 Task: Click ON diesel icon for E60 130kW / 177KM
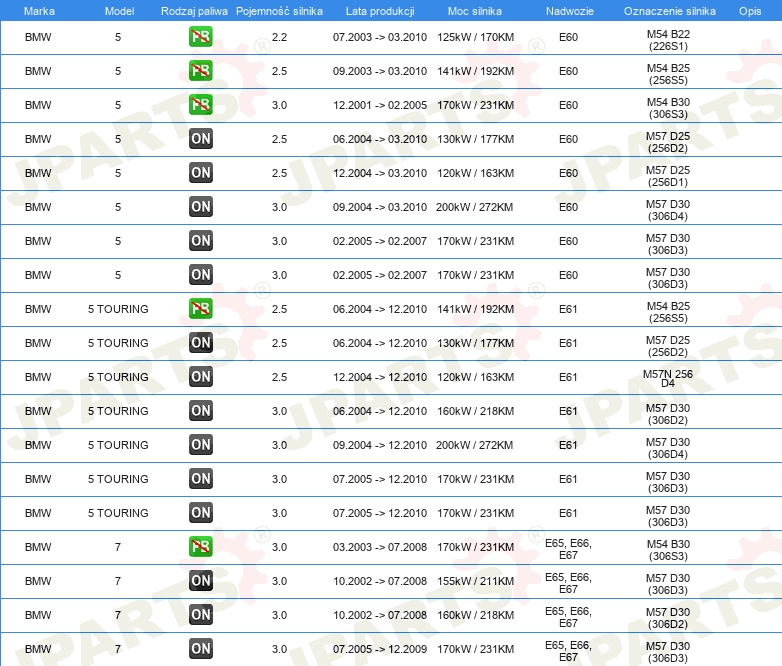pos(200,139)
